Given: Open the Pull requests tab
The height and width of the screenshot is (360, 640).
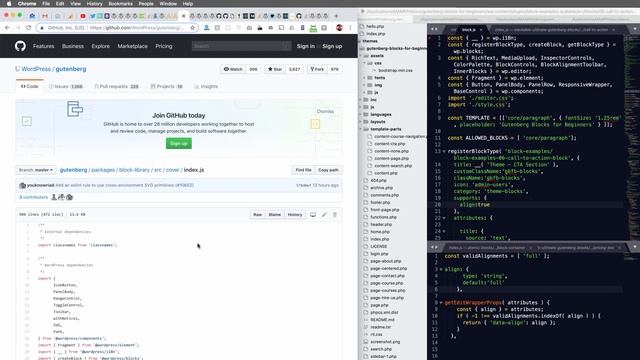Looking at the screenshot, I should pyautogui.click(x=117, y=87).
